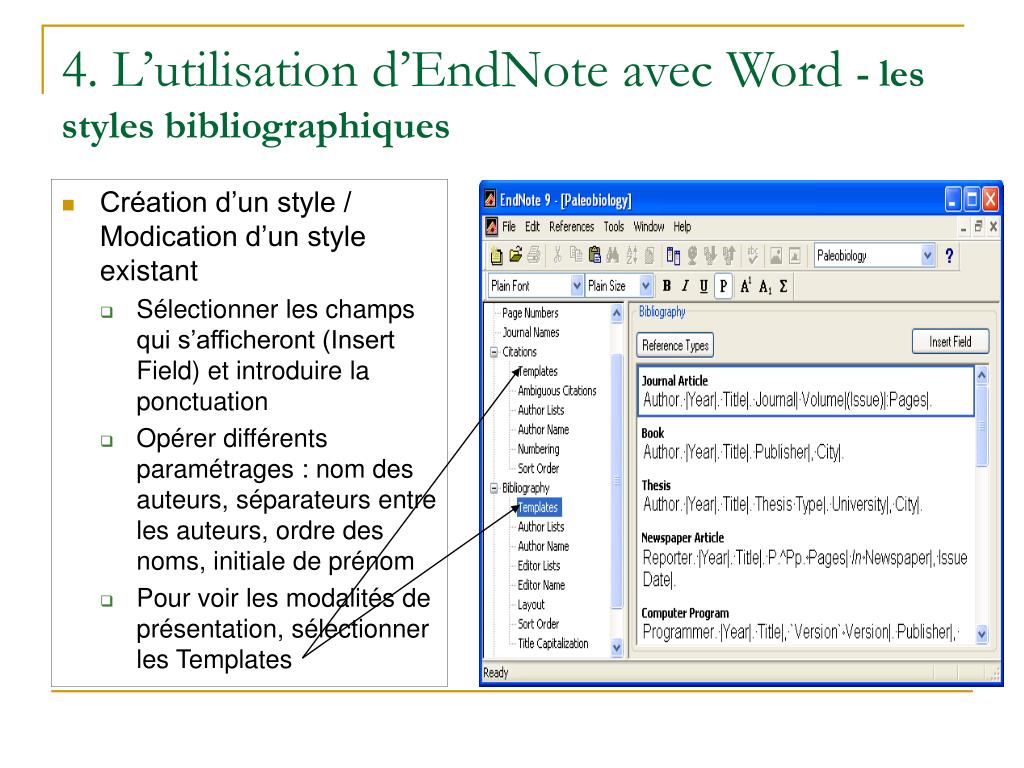1024x768 pixels.
Task: Apply Italic formatting
Action: point(685,286)
